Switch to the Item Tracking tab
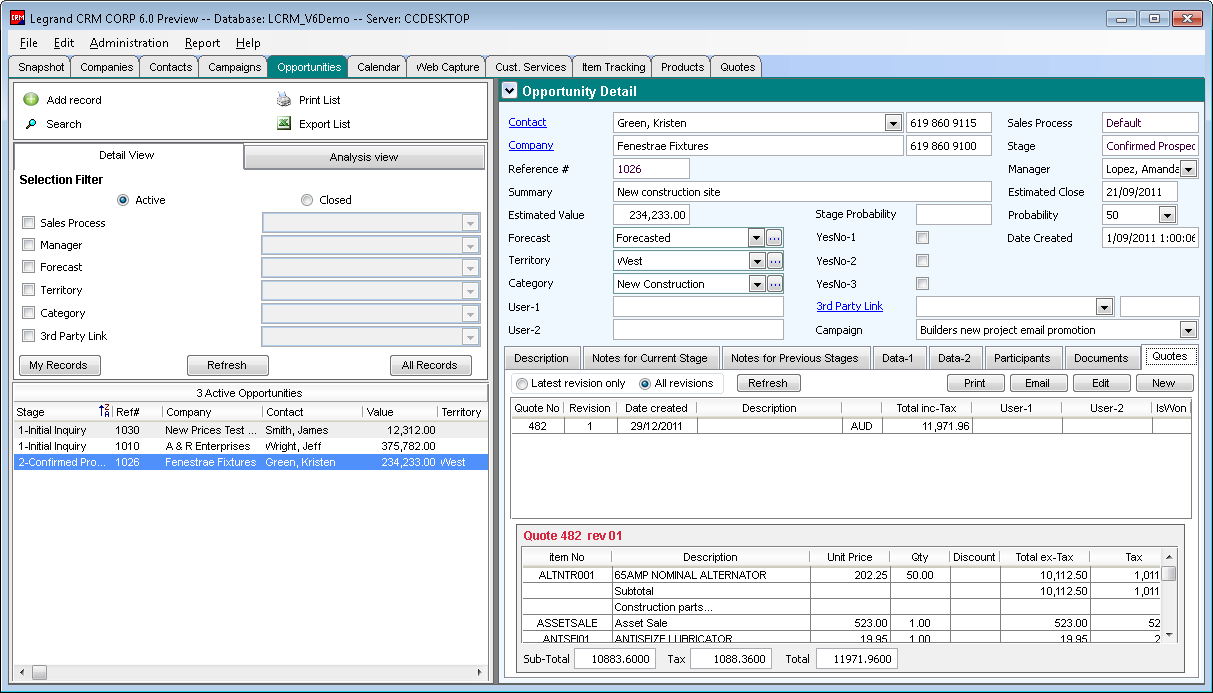The image size is (1213, 693). pos(614,67)
